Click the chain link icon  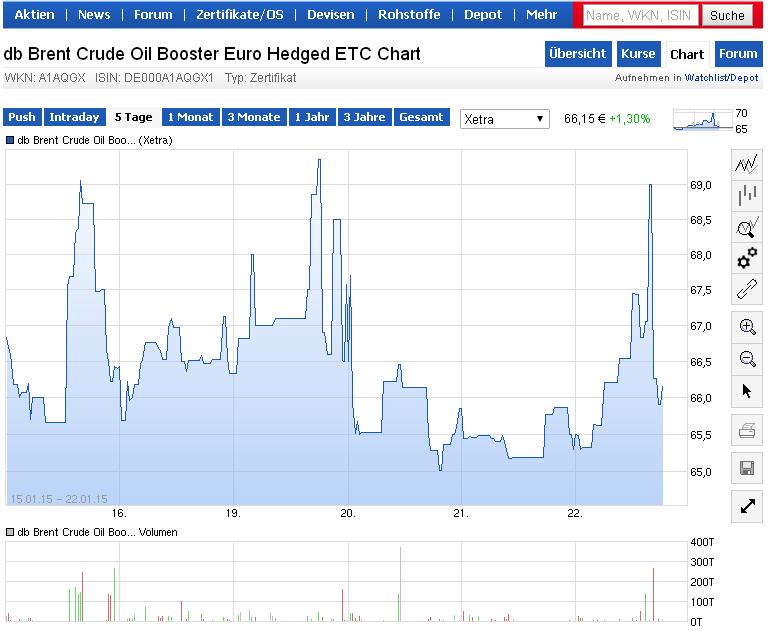[746, 291]
